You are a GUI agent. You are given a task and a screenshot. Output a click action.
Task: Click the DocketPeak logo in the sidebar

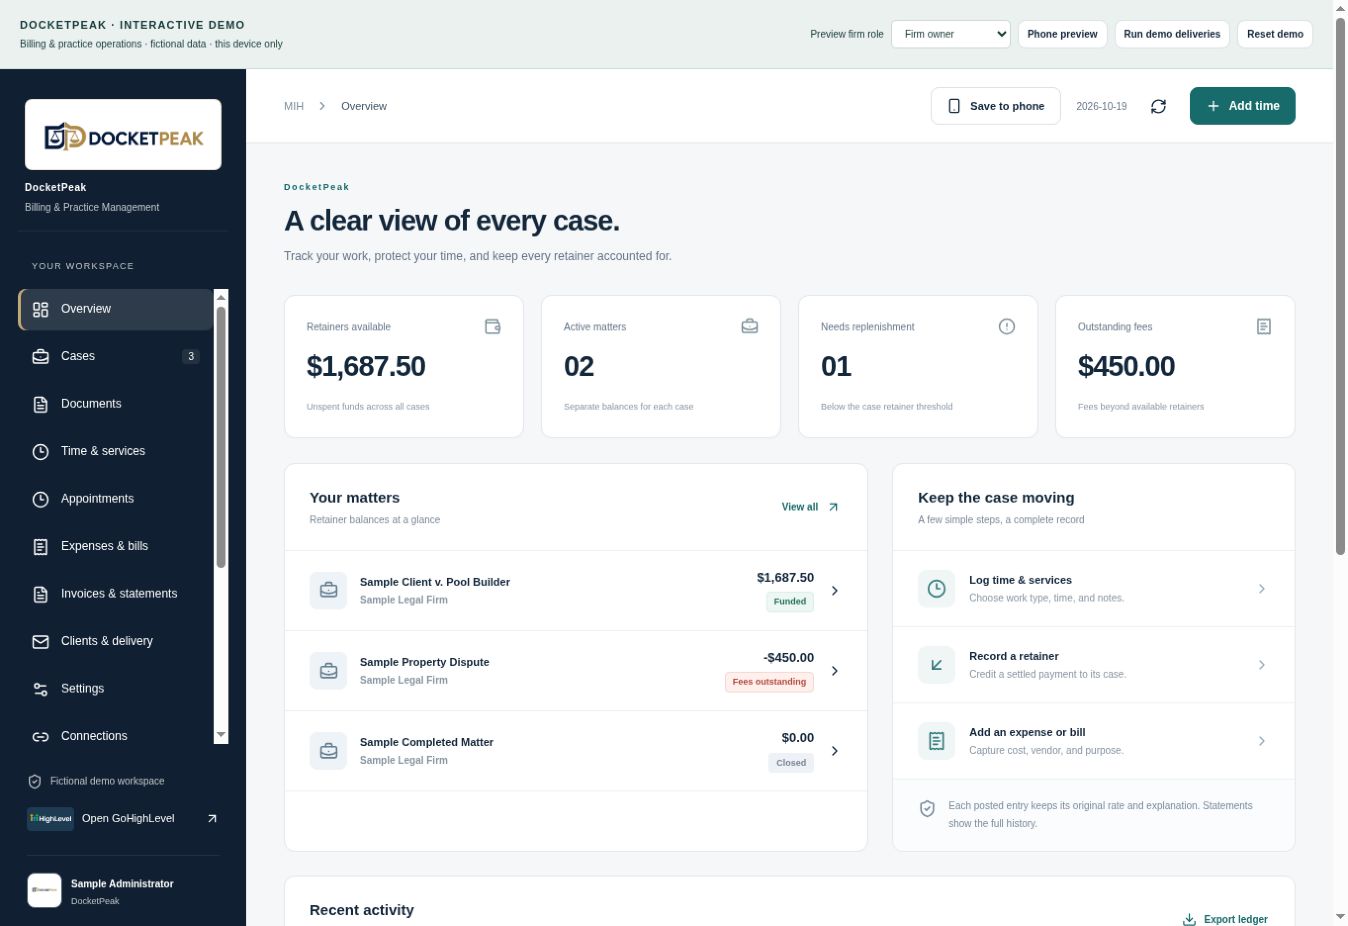click(x=123, y=135)
